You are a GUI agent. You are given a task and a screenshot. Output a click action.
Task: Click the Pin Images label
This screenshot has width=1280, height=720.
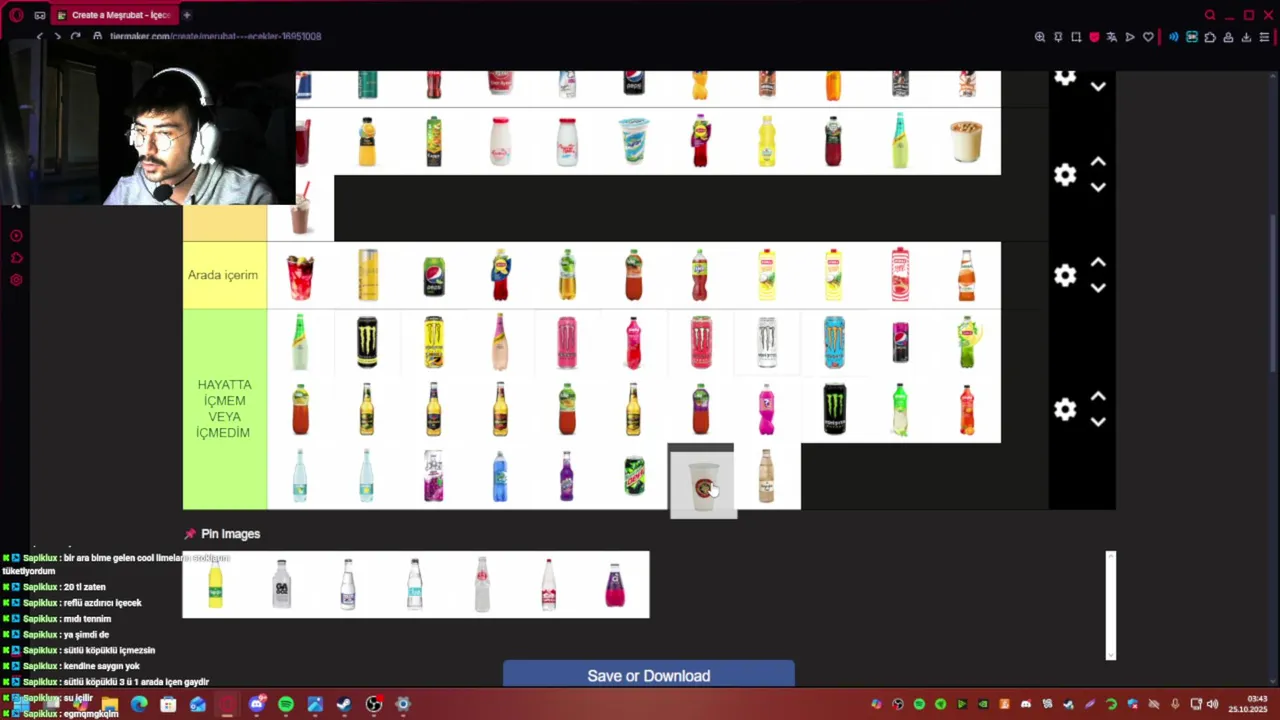coord(230,534)
